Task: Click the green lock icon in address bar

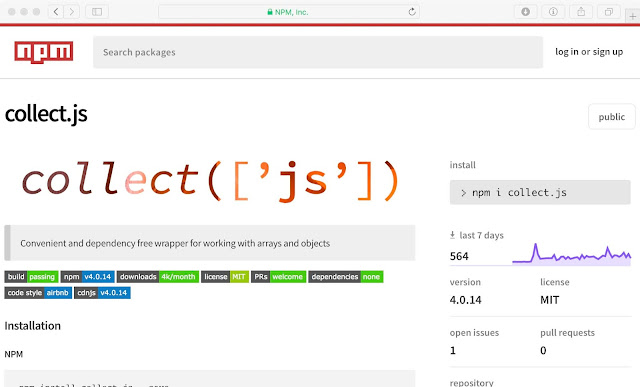Action: point(270,12)
